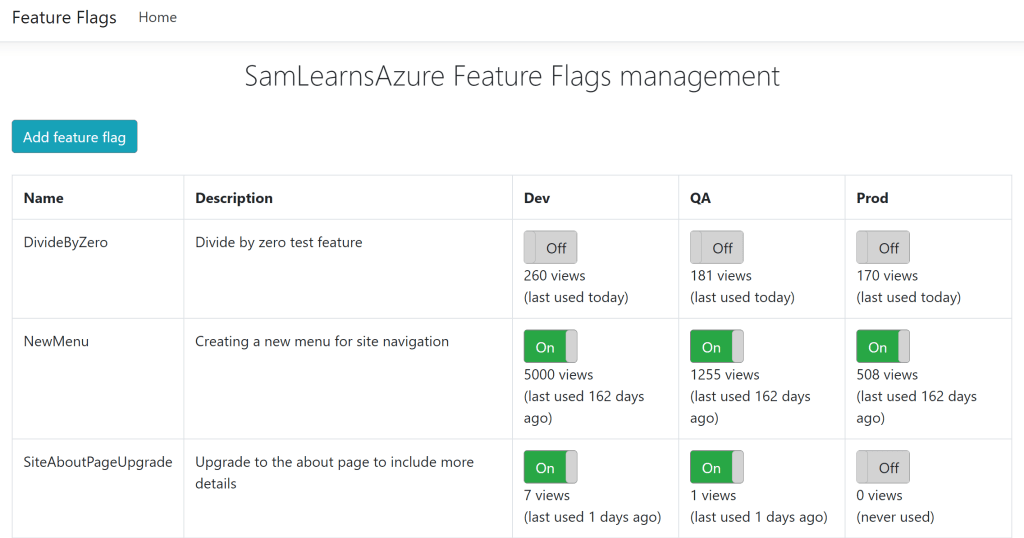Toggle DivideByZero flag in Dev

tap(550, 248)
